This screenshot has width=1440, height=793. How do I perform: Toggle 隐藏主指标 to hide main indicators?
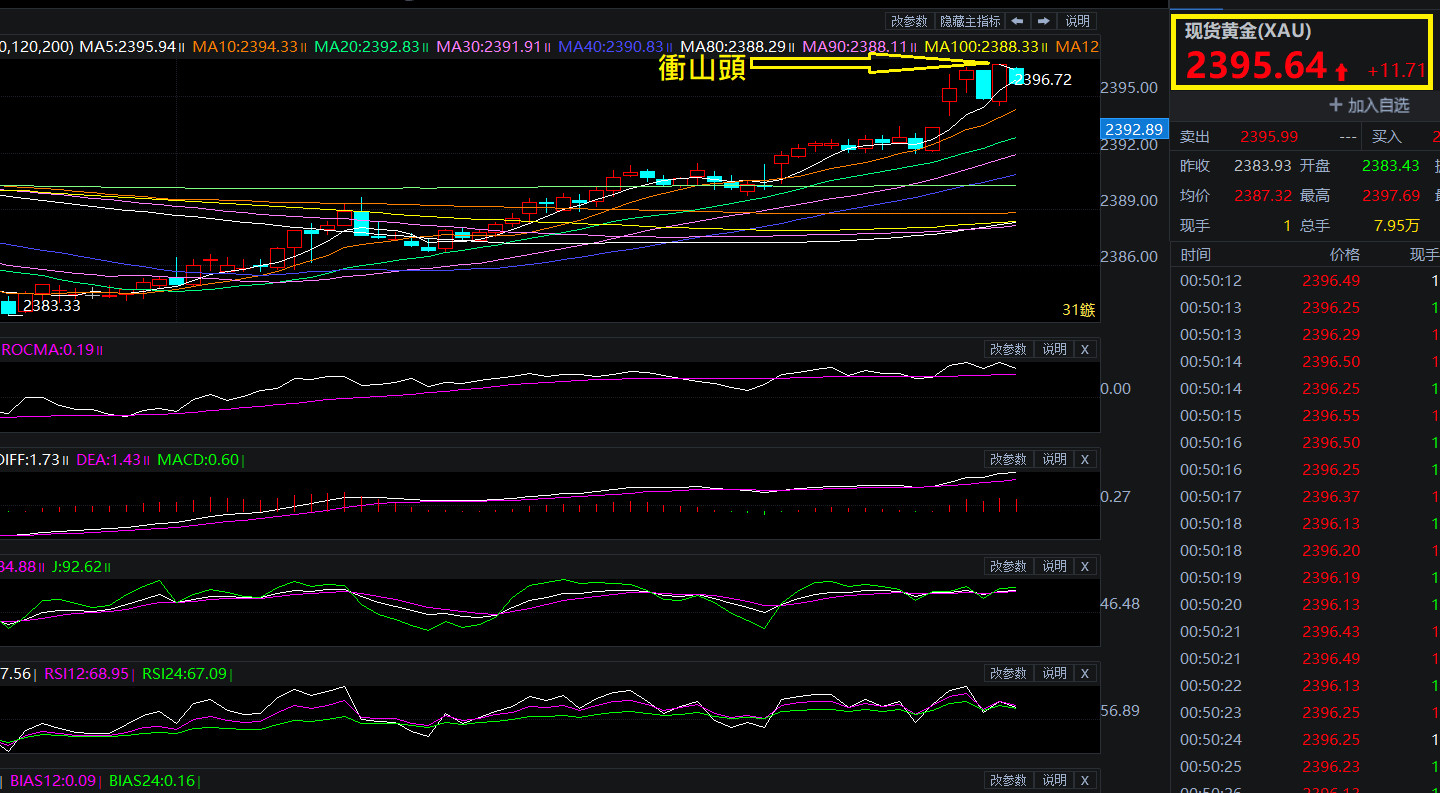[970, 21]
